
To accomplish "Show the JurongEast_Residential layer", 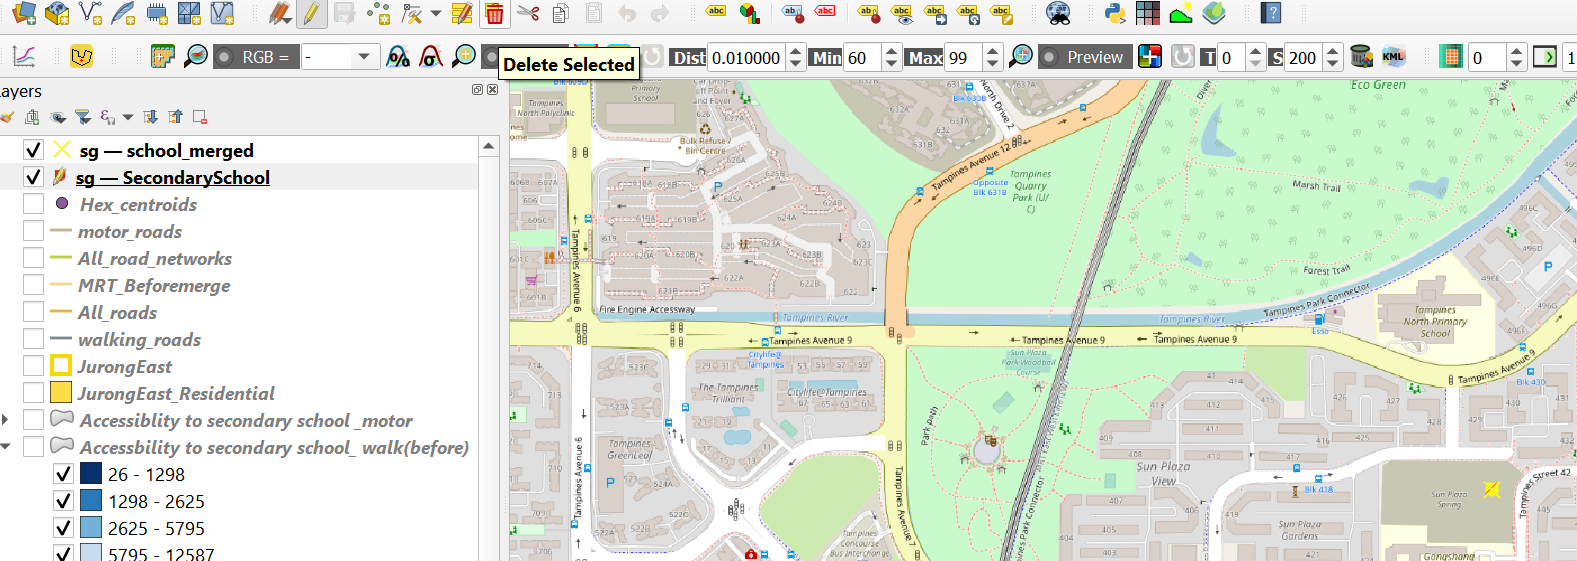I will pos(33,393).
